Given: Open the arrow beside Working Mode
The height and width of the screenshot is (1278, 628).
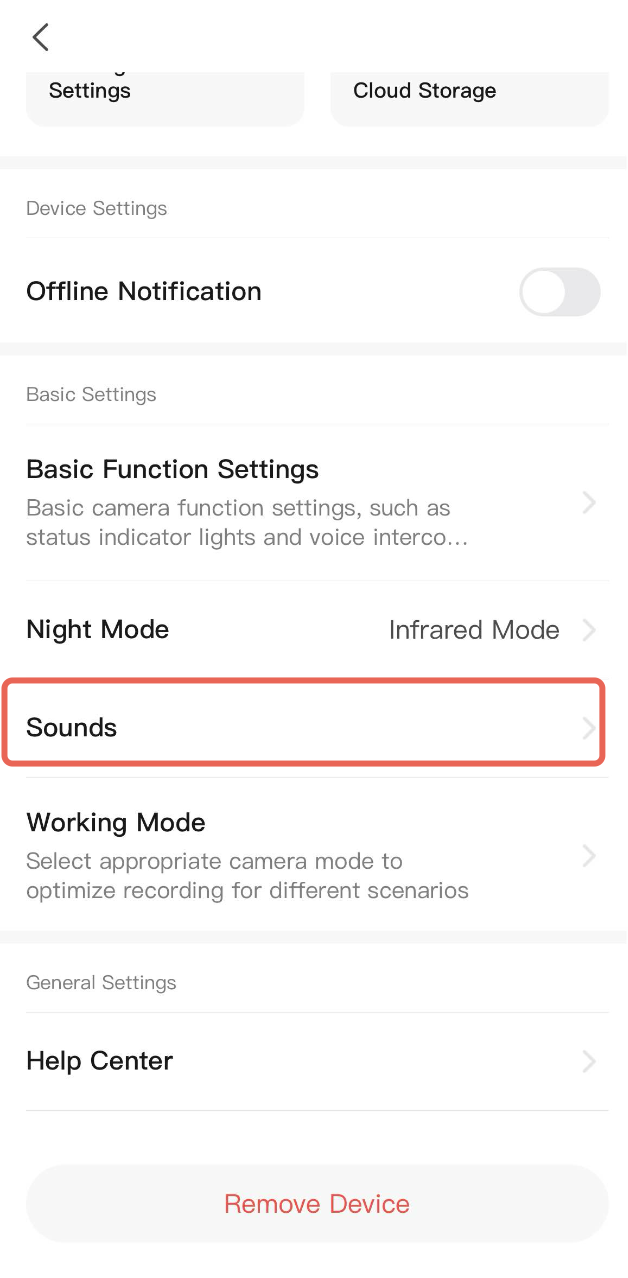Looking at the screenshot, I should (588, 856).
